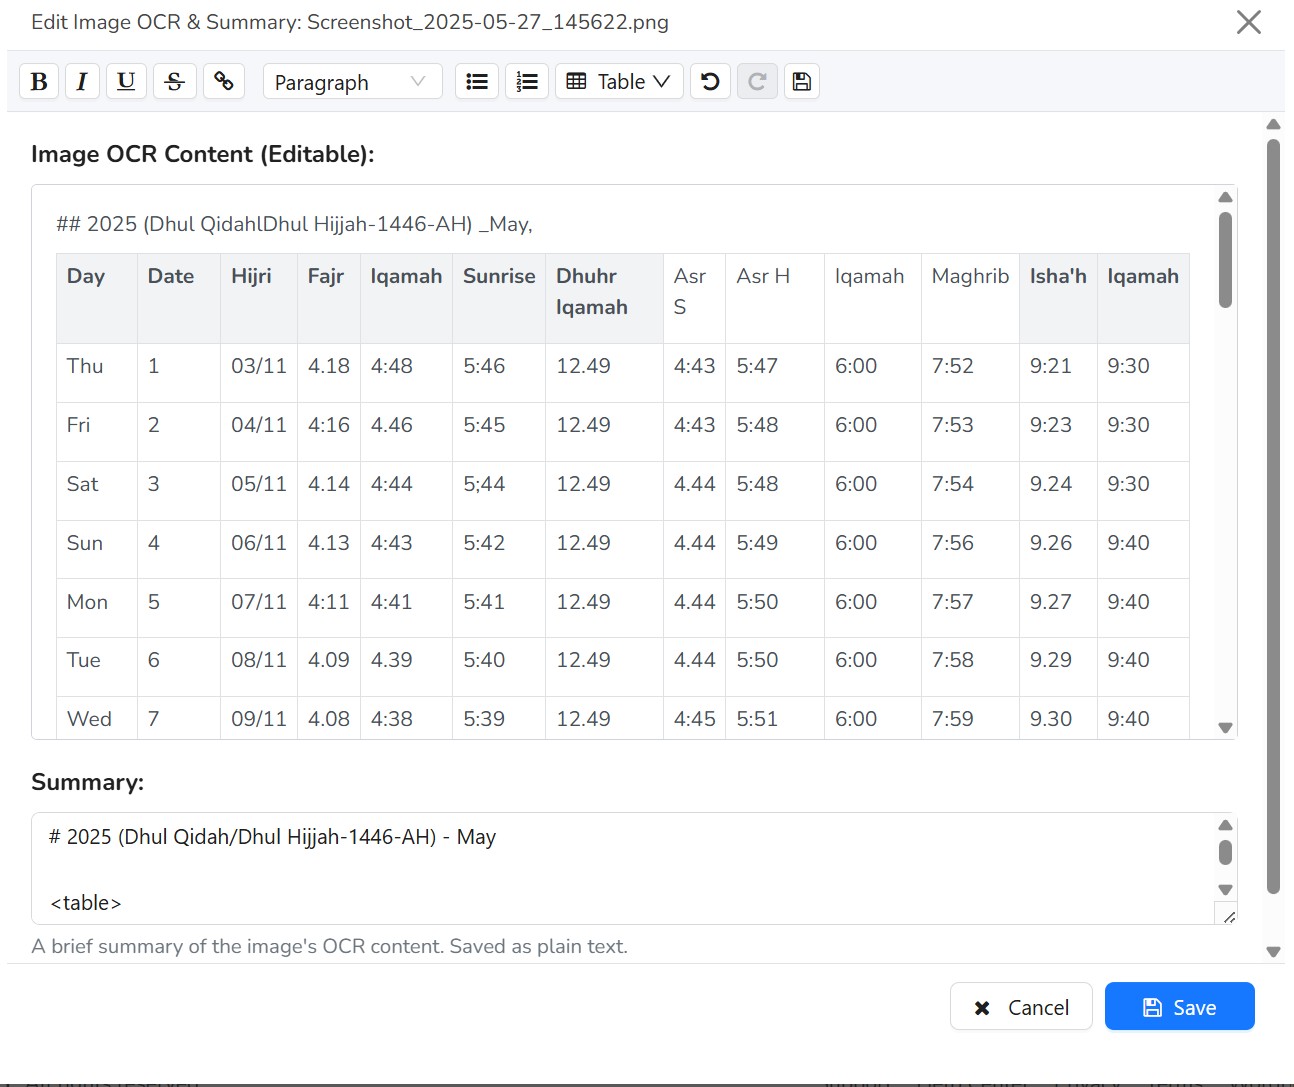Click the Fajr column header cell

pos(326,277)
